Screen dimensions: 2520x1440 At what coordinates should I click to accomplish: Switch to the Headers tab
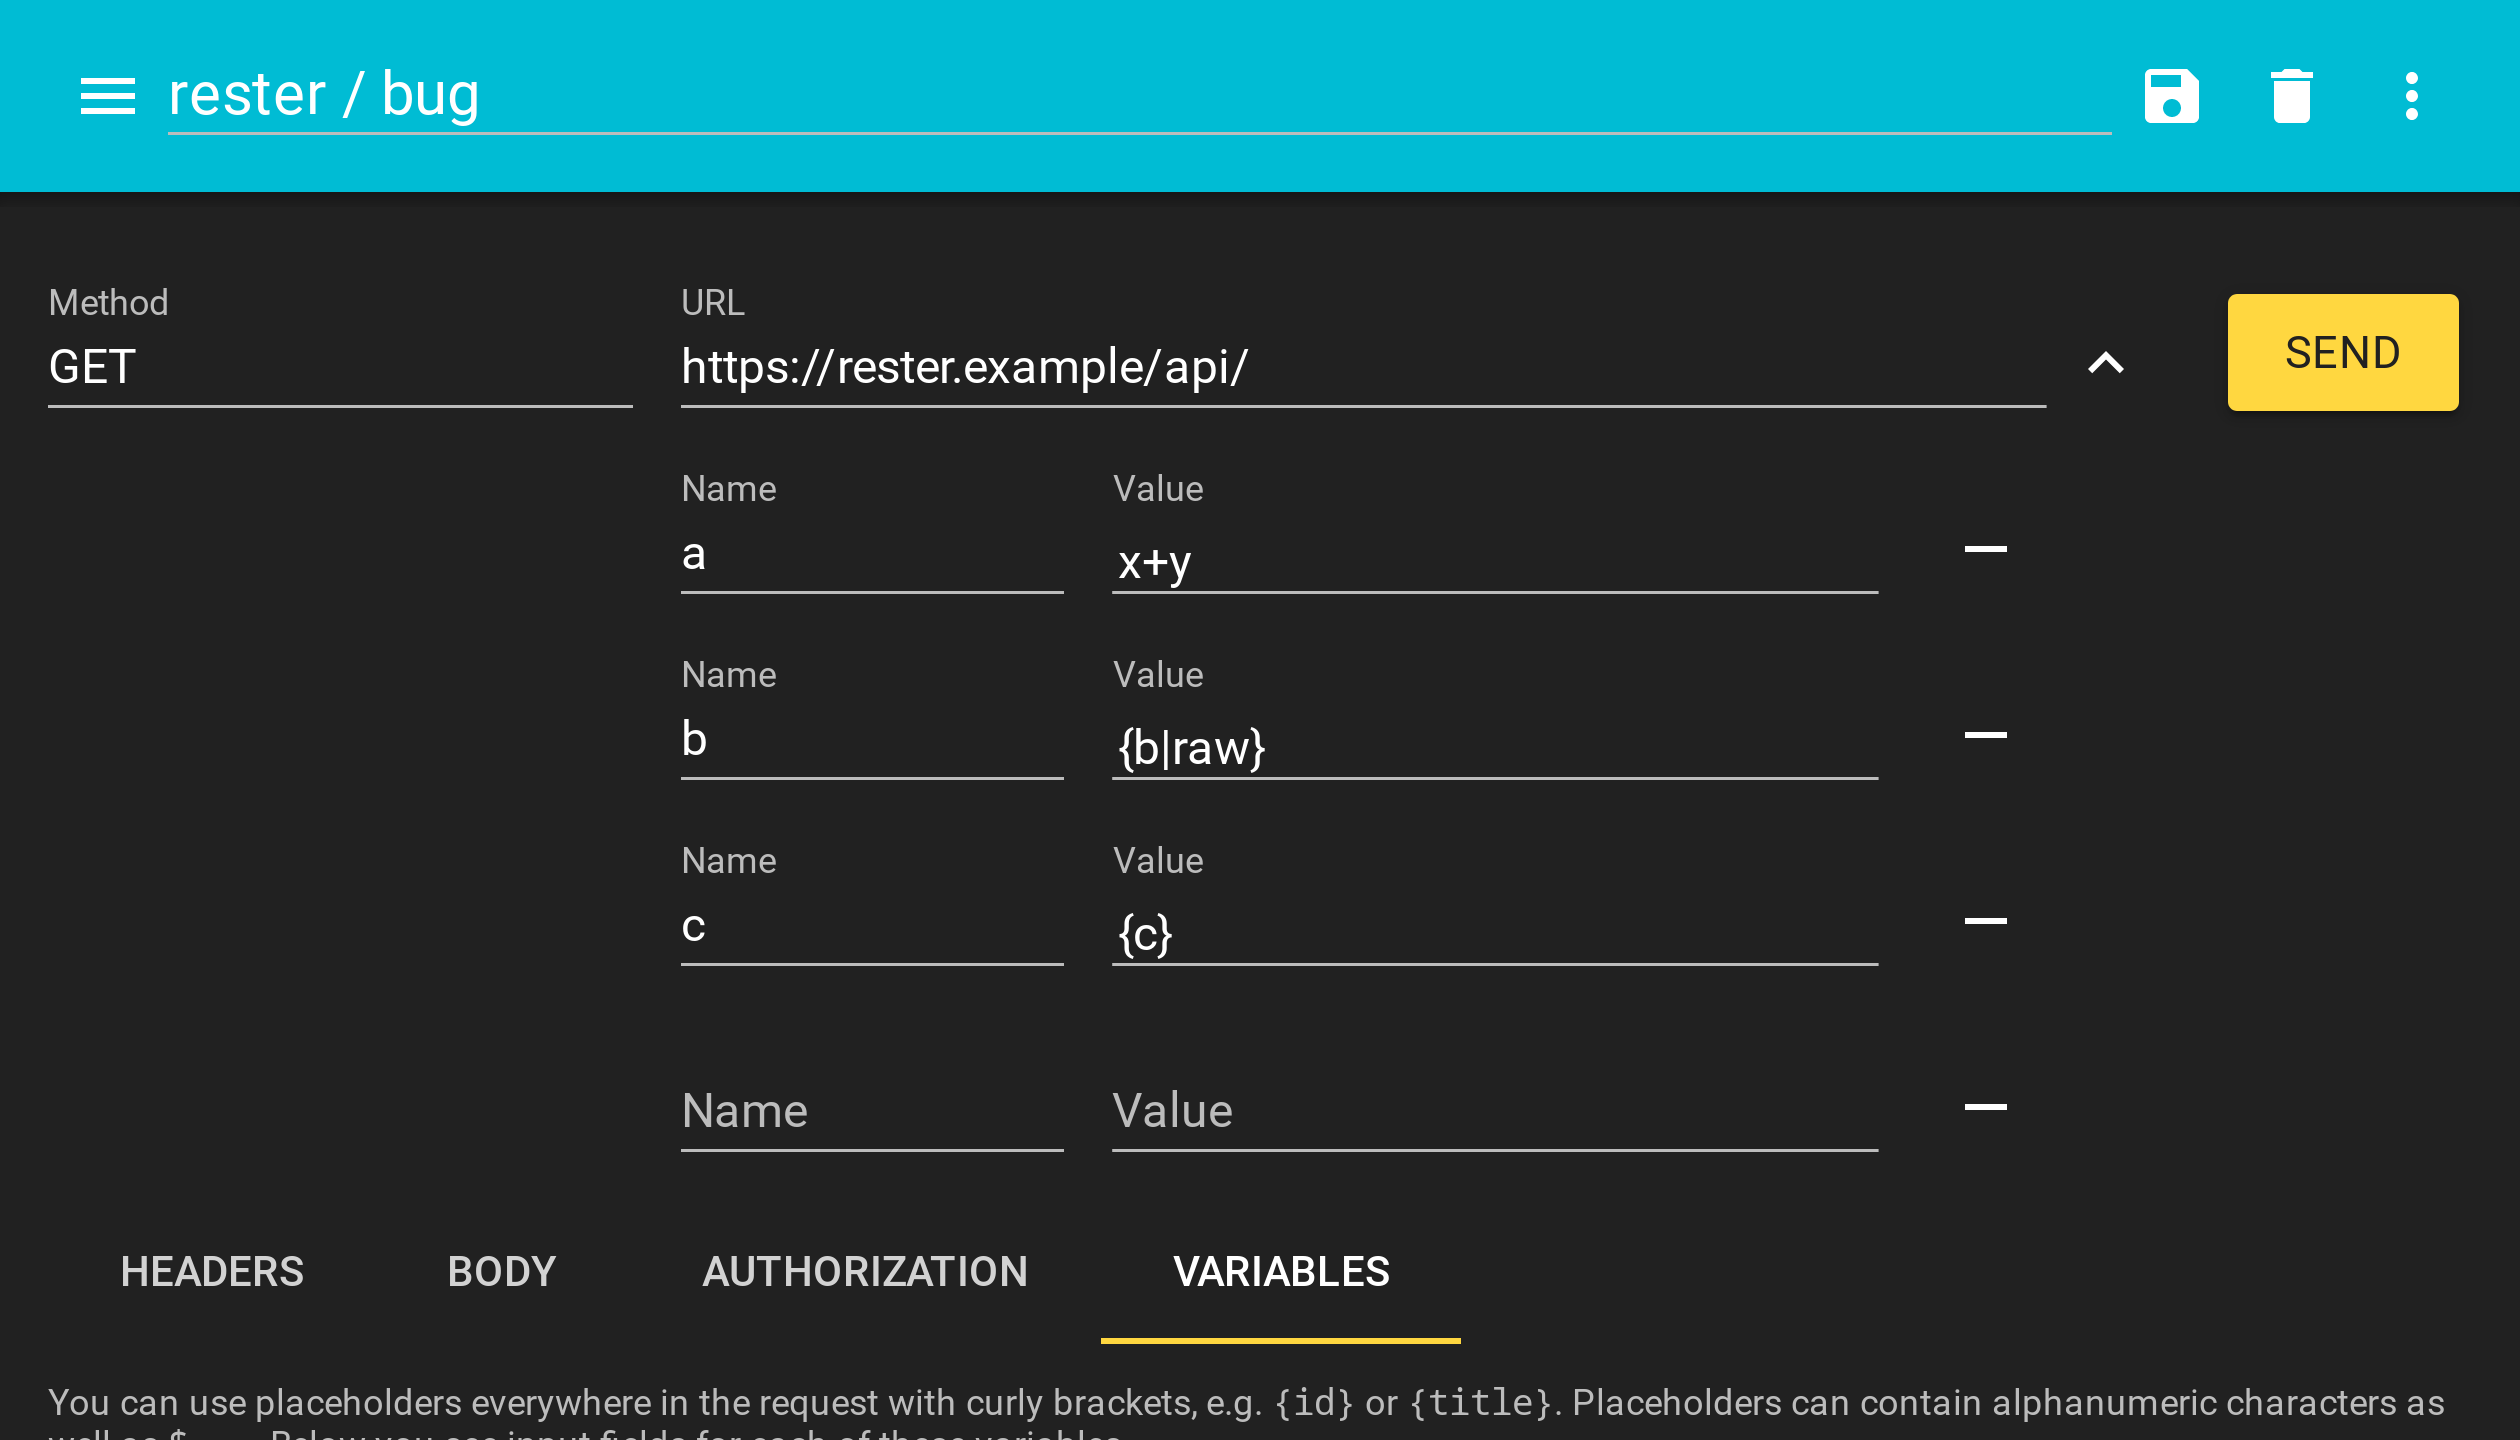point(212,1272)
